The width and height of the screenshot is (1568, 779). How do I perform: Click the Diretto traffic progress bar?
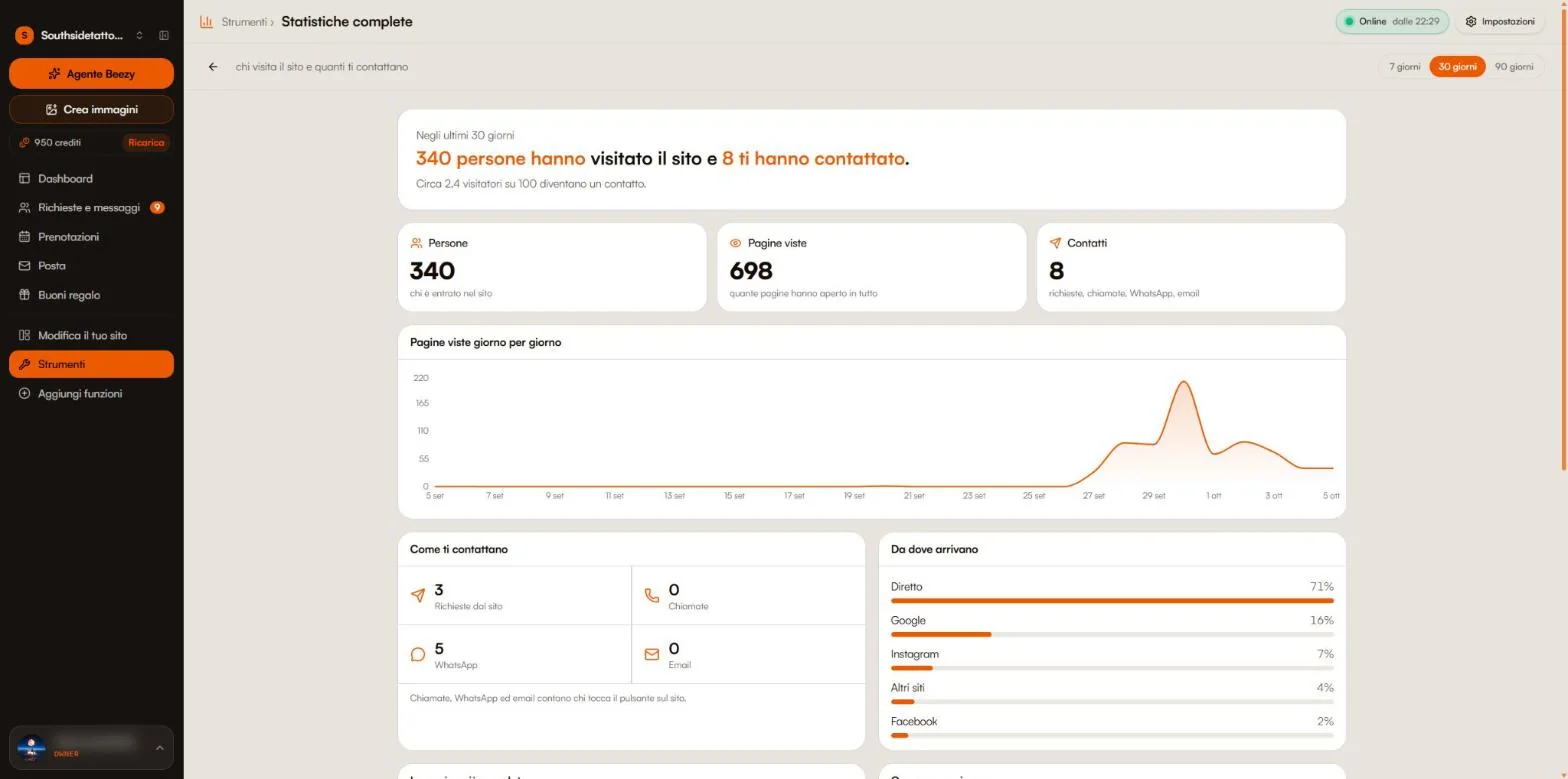pos(1112,601)
